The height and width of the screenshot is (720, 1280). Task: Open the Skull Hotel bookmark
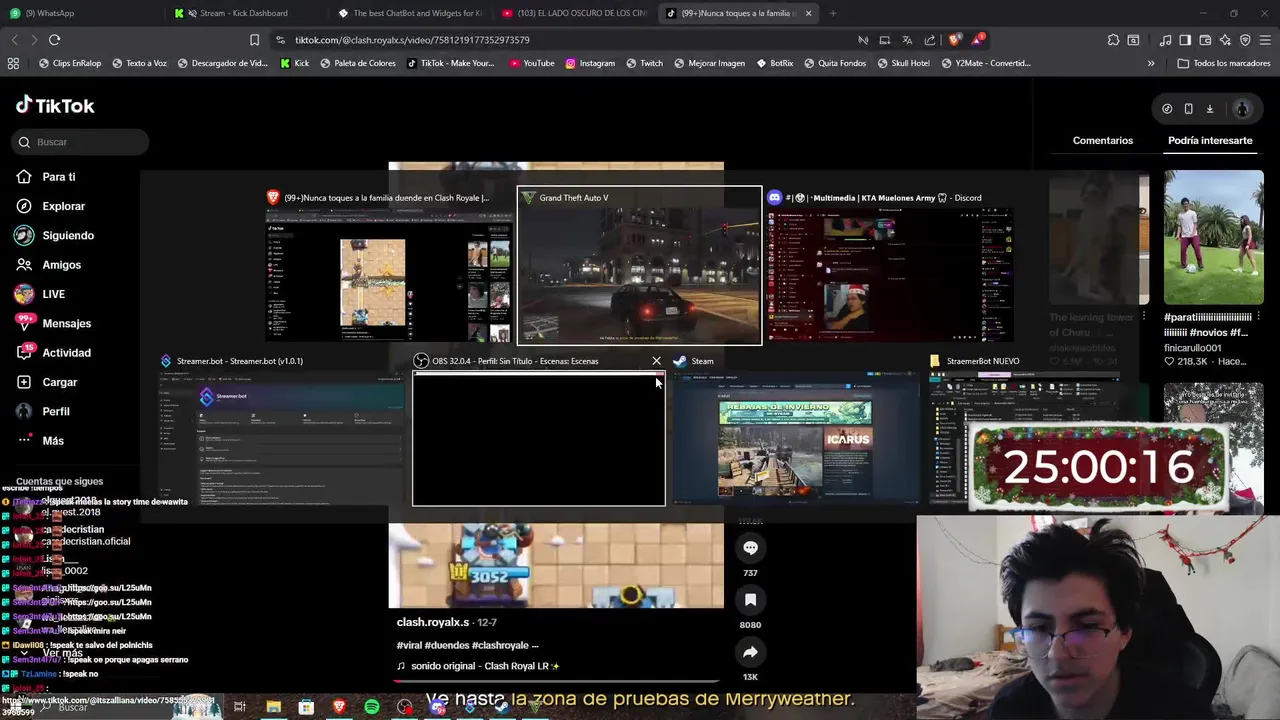coord(903,63)
